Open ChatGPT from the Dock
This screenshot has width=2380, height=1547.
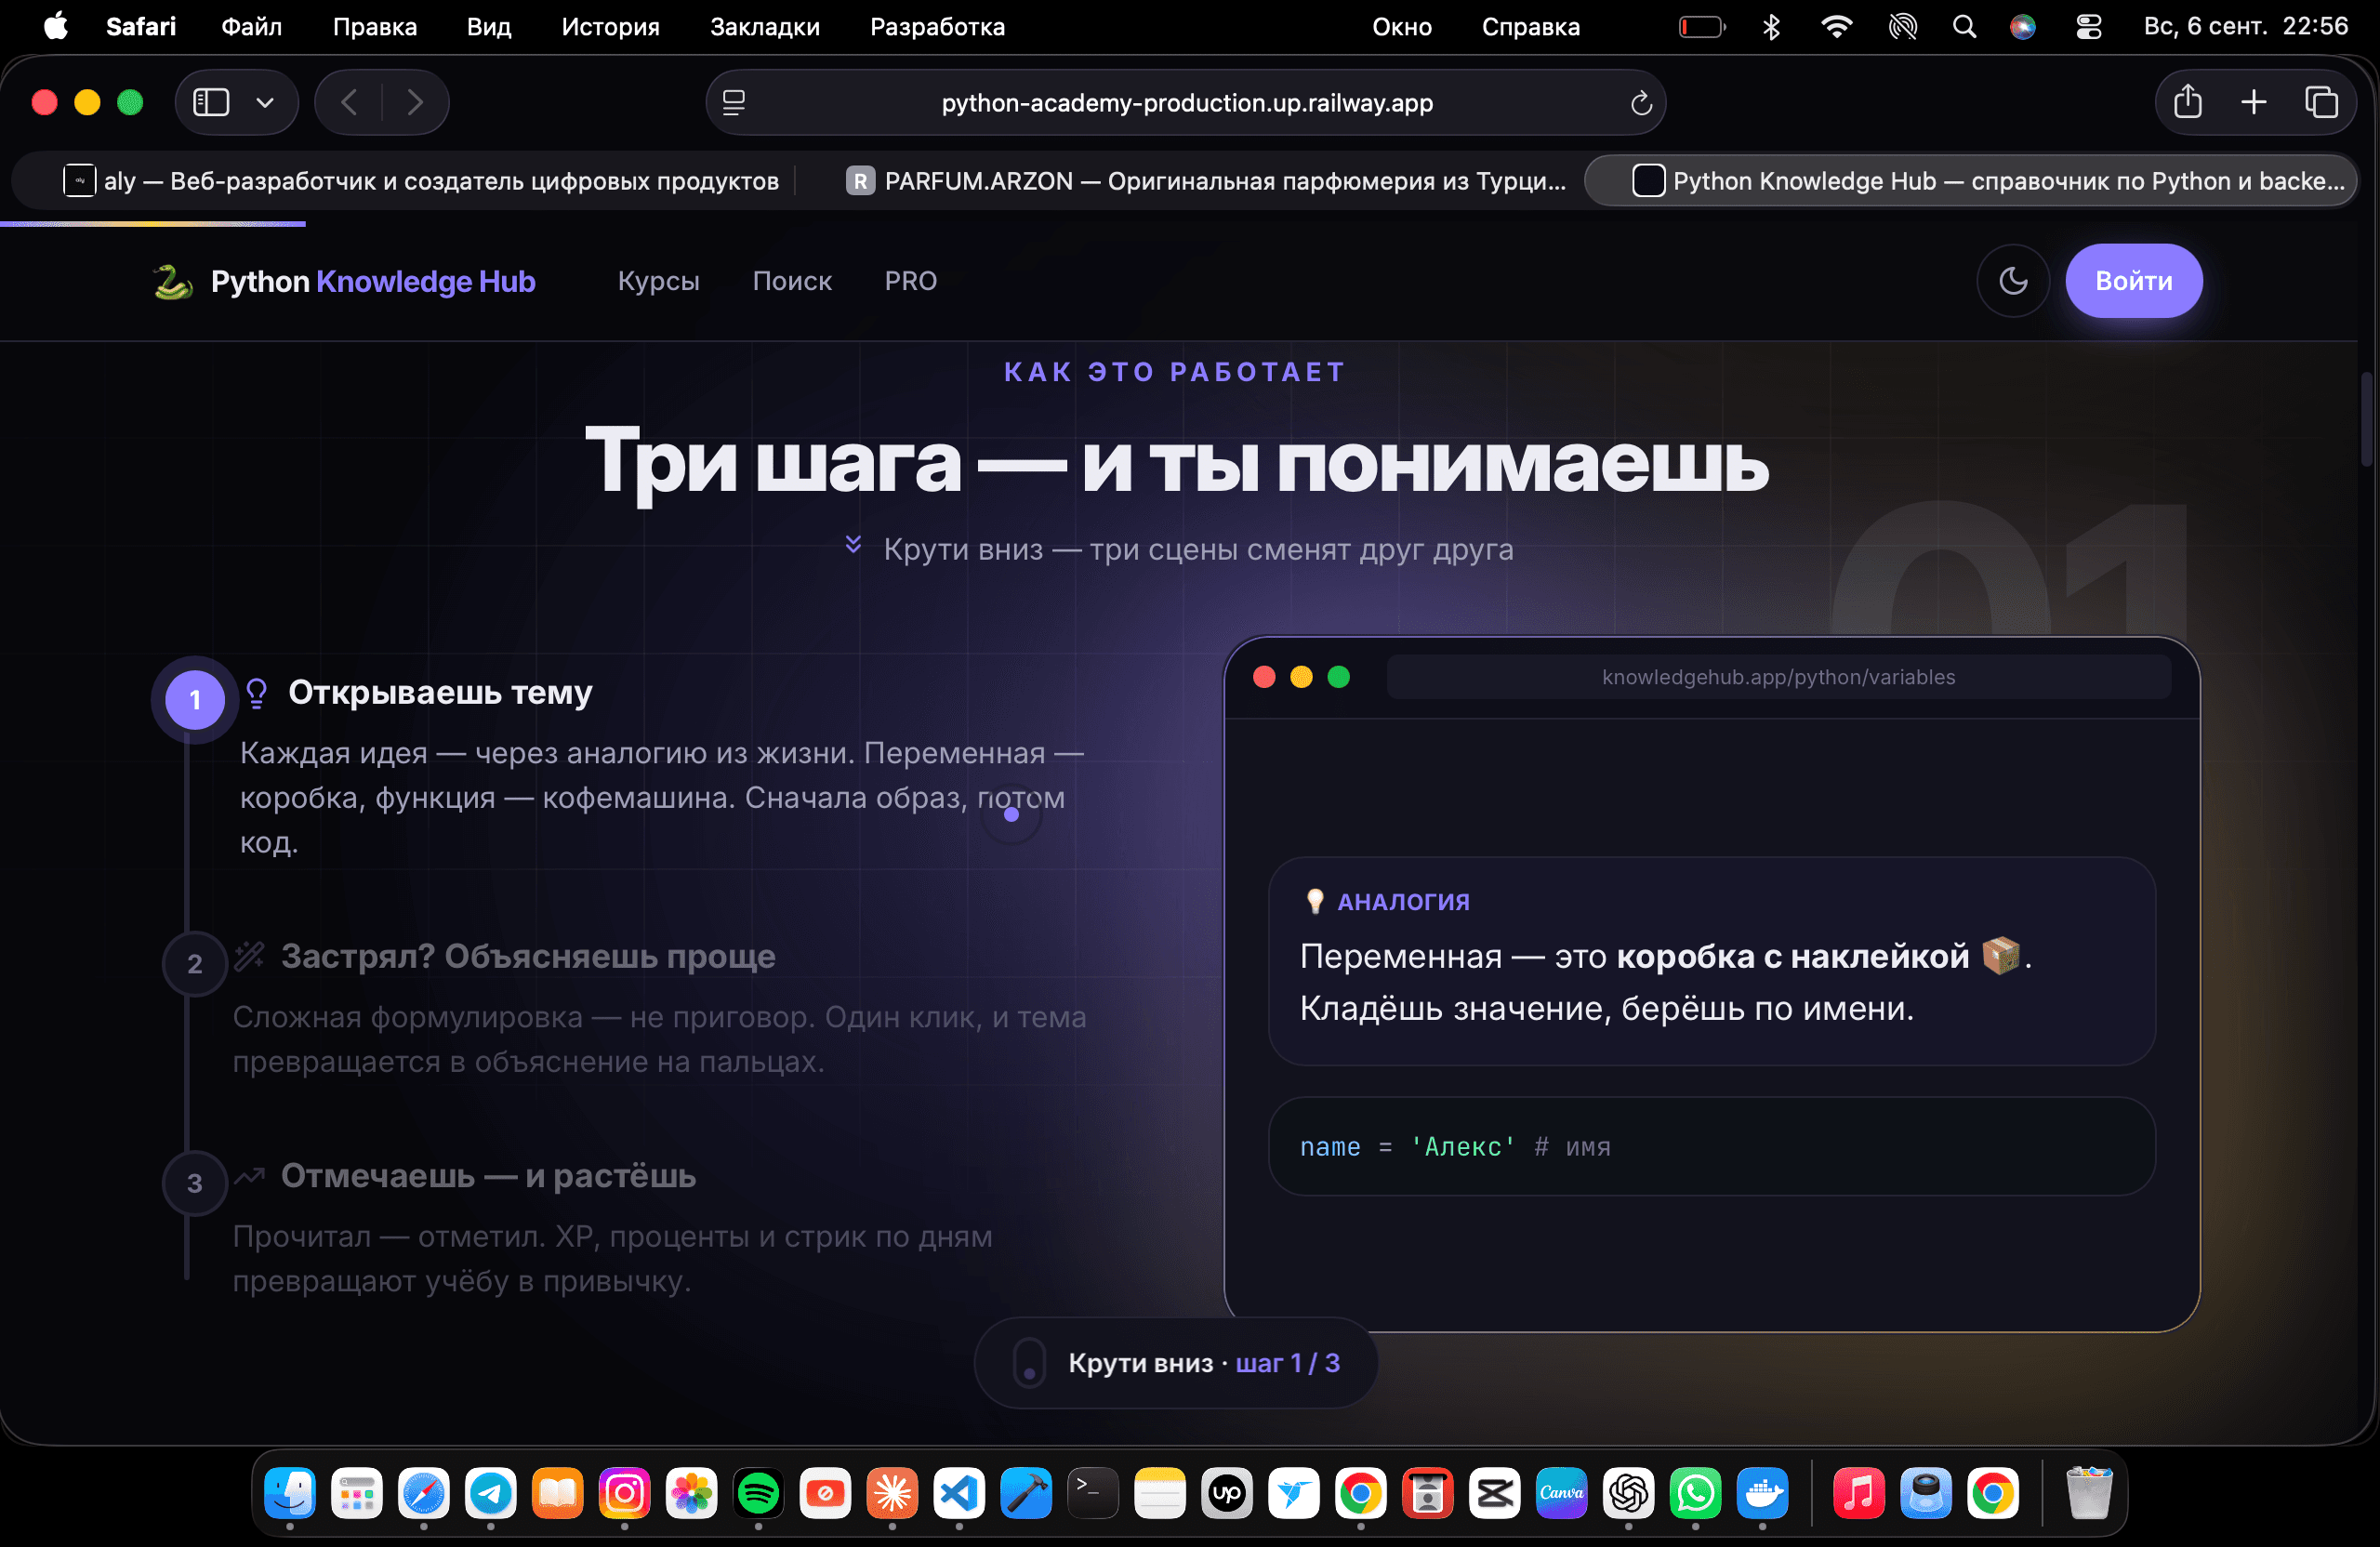1628,1493
